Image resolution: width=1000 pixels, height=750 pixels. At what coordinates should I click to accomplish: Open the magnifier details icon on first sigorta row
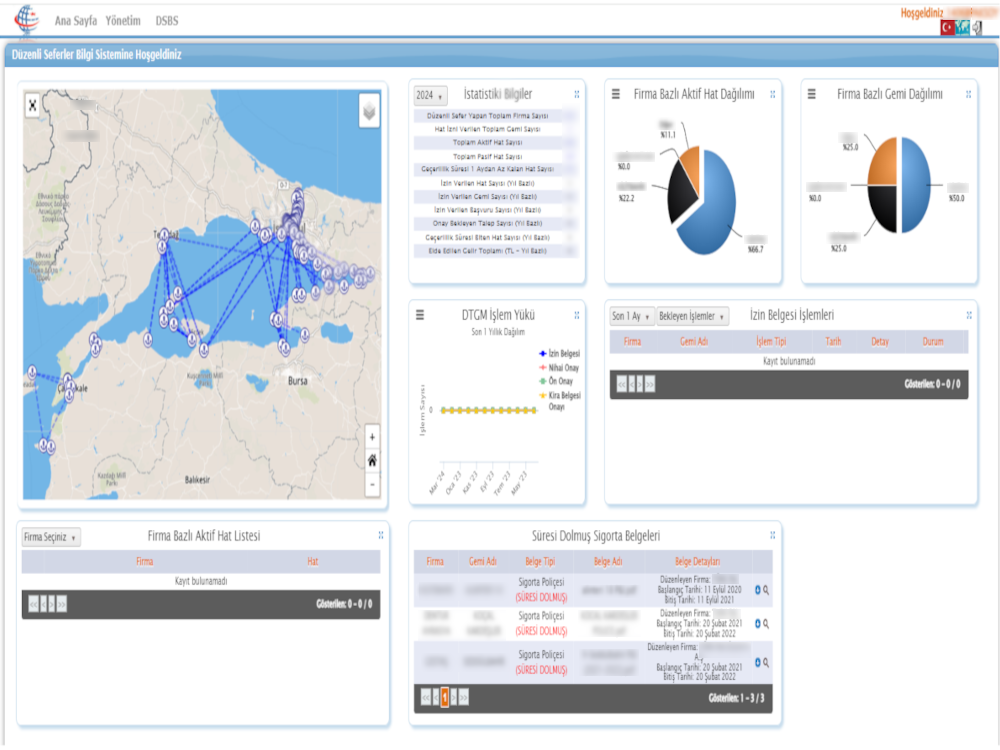[766, 589]
